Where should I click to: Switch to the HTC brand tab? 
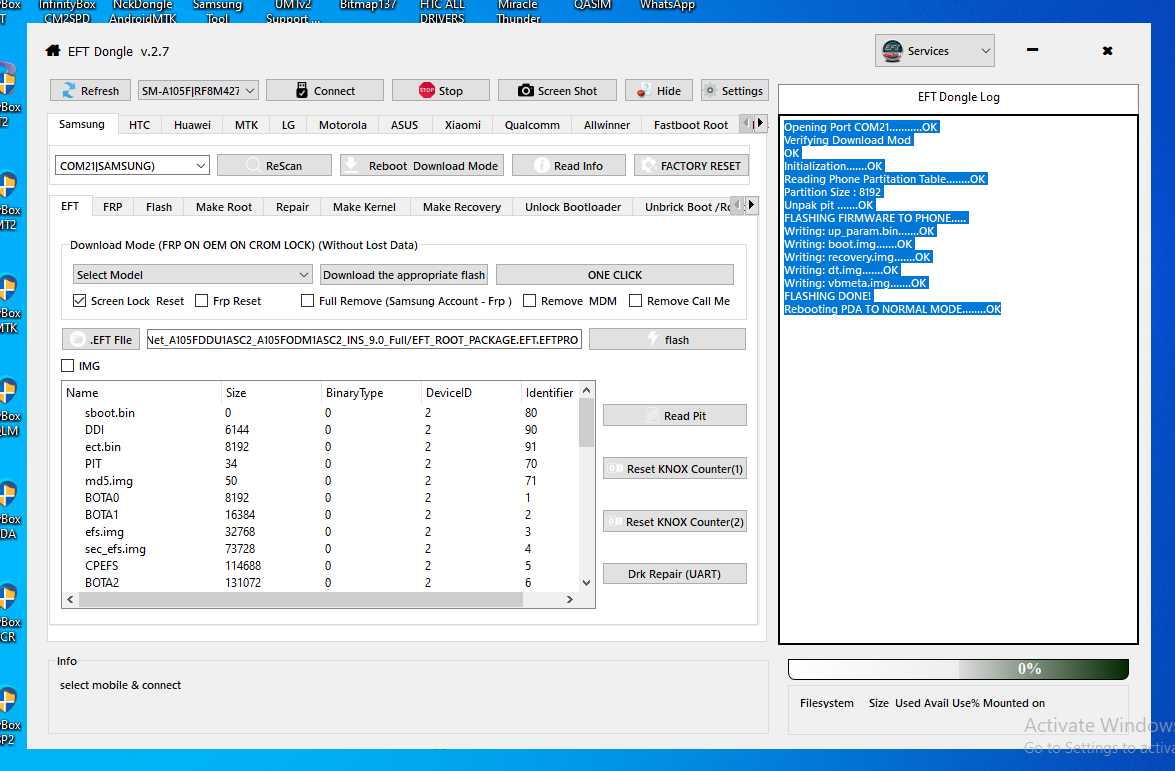(139, 125)
